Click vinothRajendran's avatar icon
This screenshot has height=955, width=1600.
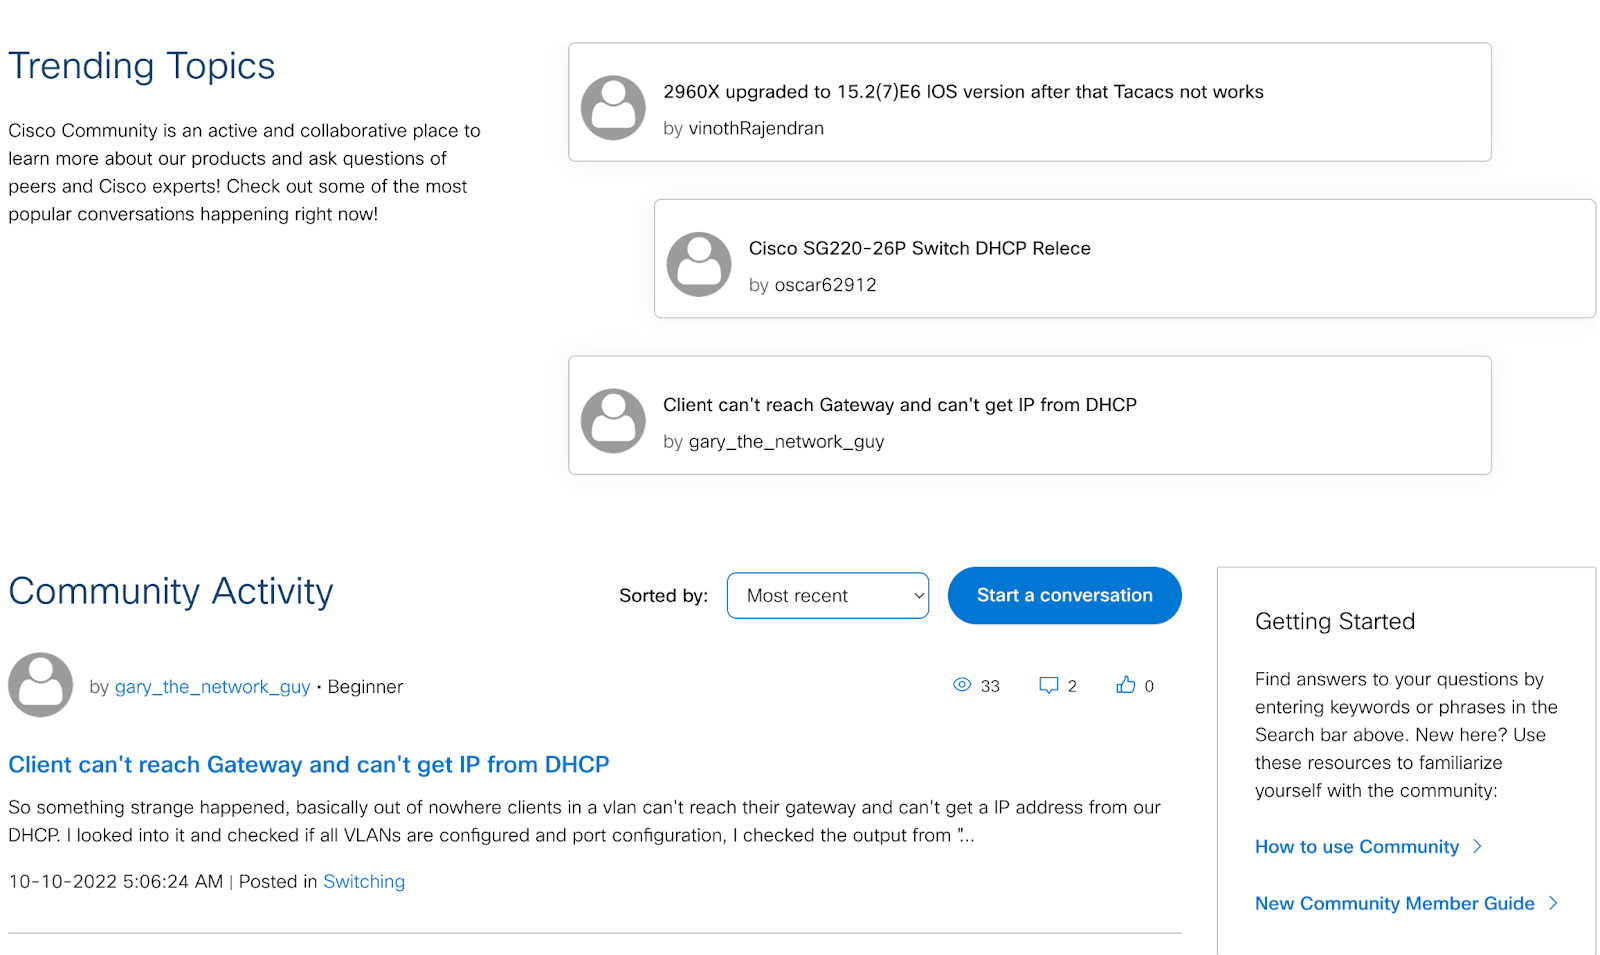click(613, 107)
